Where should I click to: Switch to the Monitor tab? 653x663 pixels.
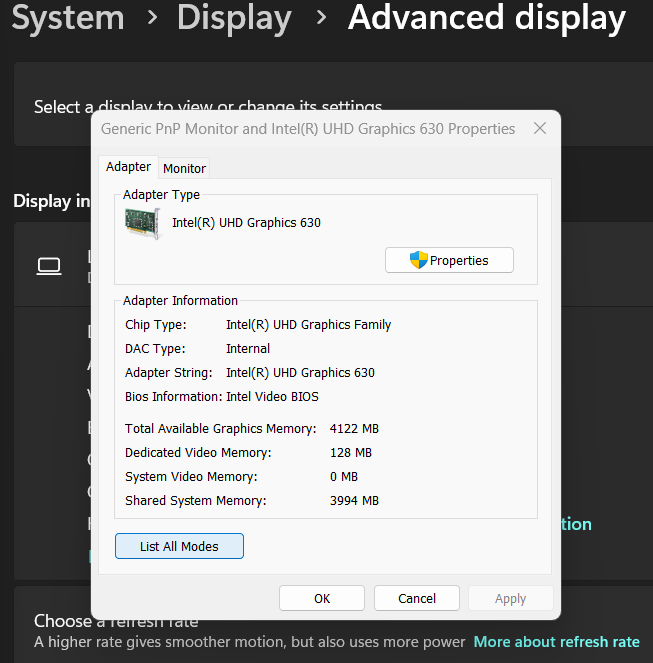click(184, 168)
